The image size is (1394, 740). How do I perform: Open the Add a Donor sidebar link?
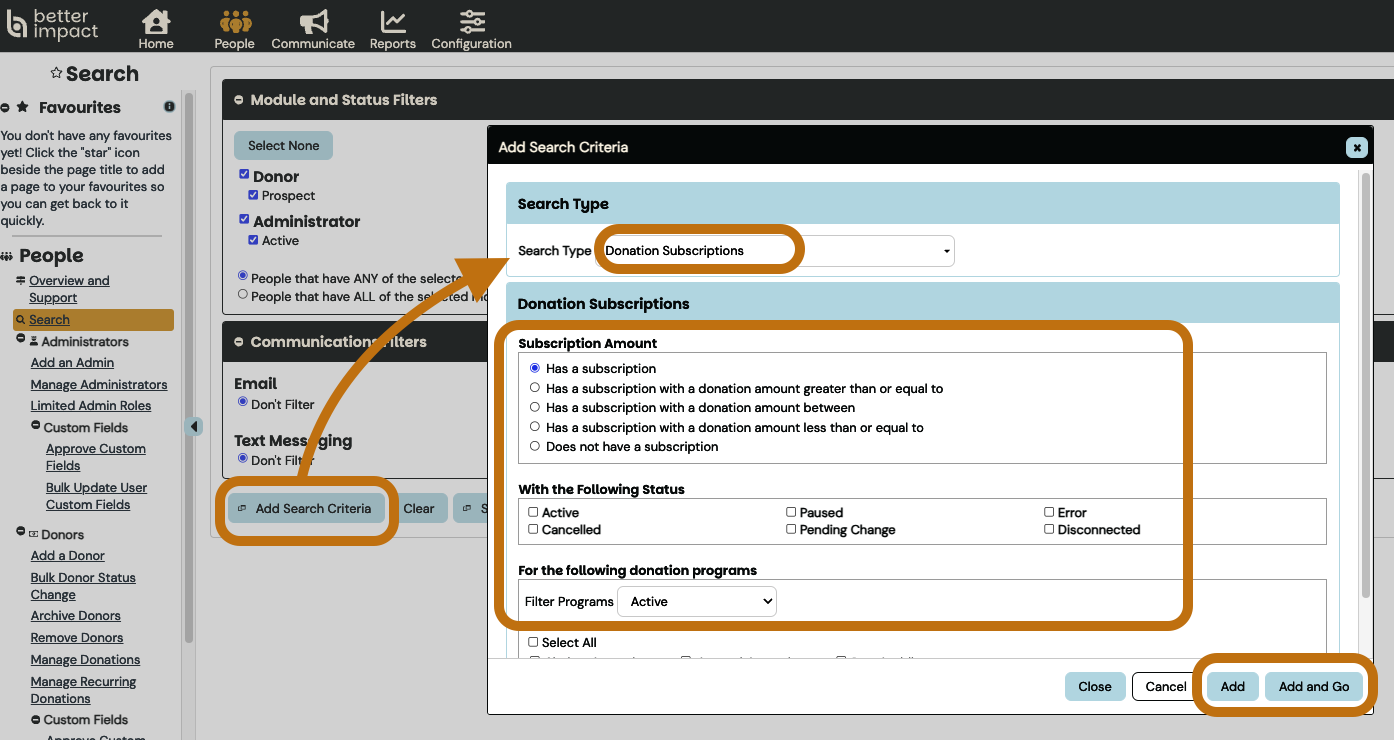coord(67,556)
